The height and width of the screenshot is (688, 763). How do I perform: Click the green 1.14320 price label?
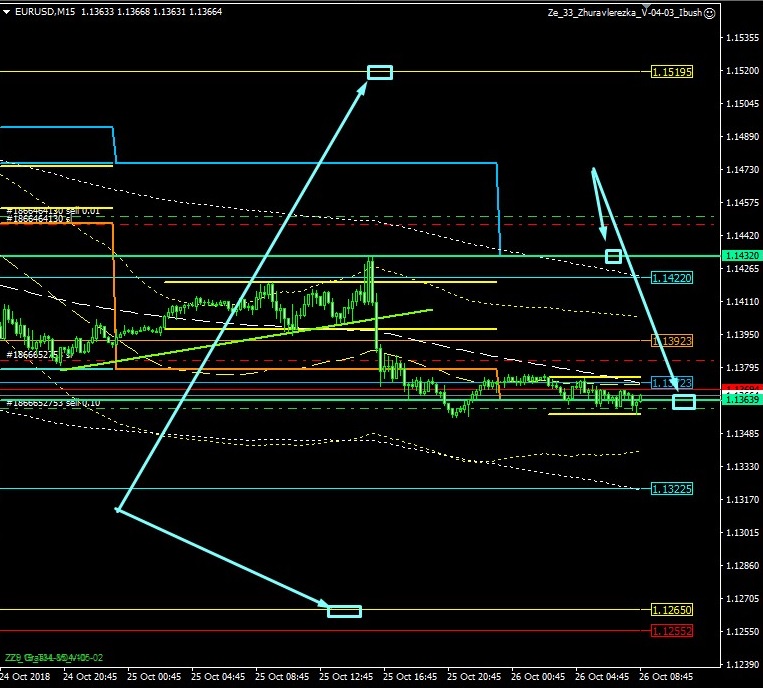click(740, 256)
